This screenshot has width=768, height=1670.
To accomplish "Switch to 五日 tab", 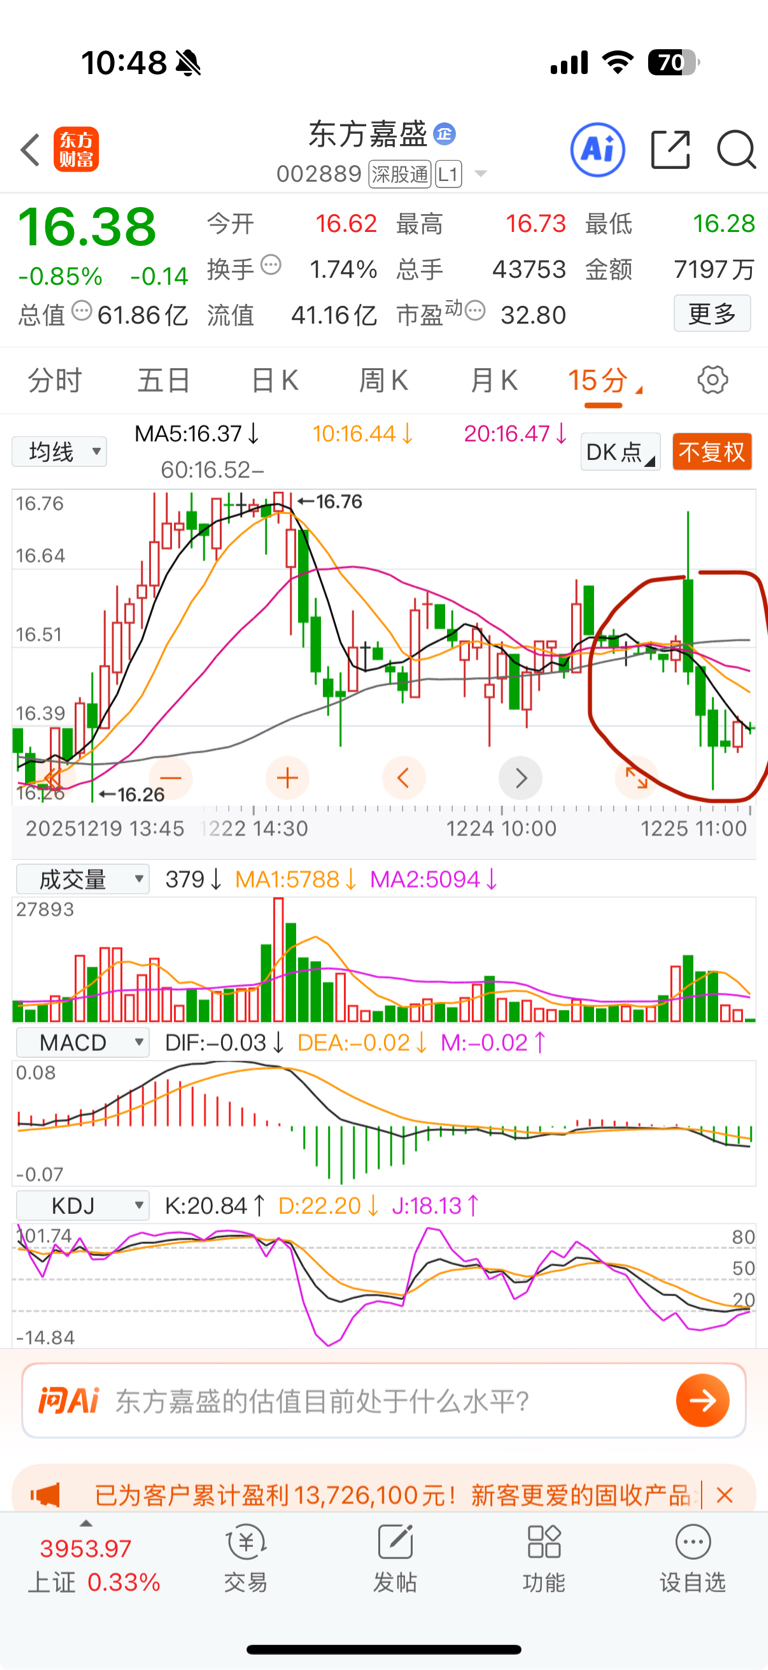I will [x=164, y=380].
